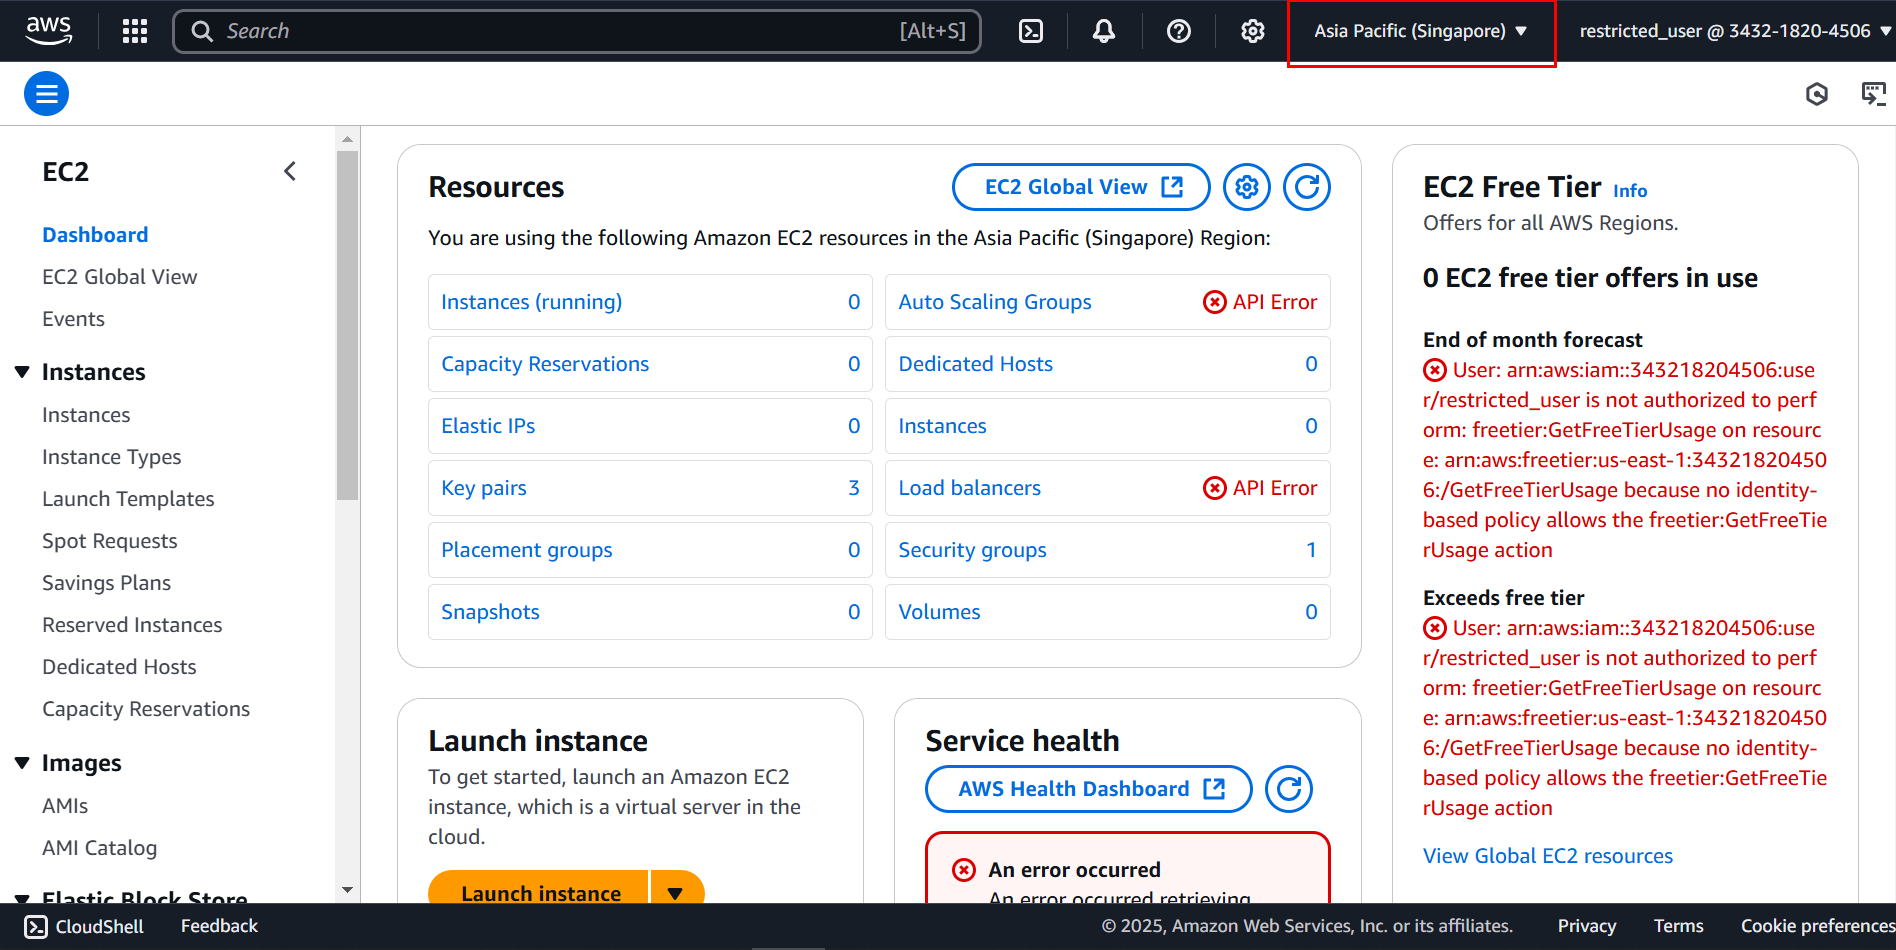Refresh the Resources panel
This screenshot has height=950, width=1896.
coord(1306,187)
